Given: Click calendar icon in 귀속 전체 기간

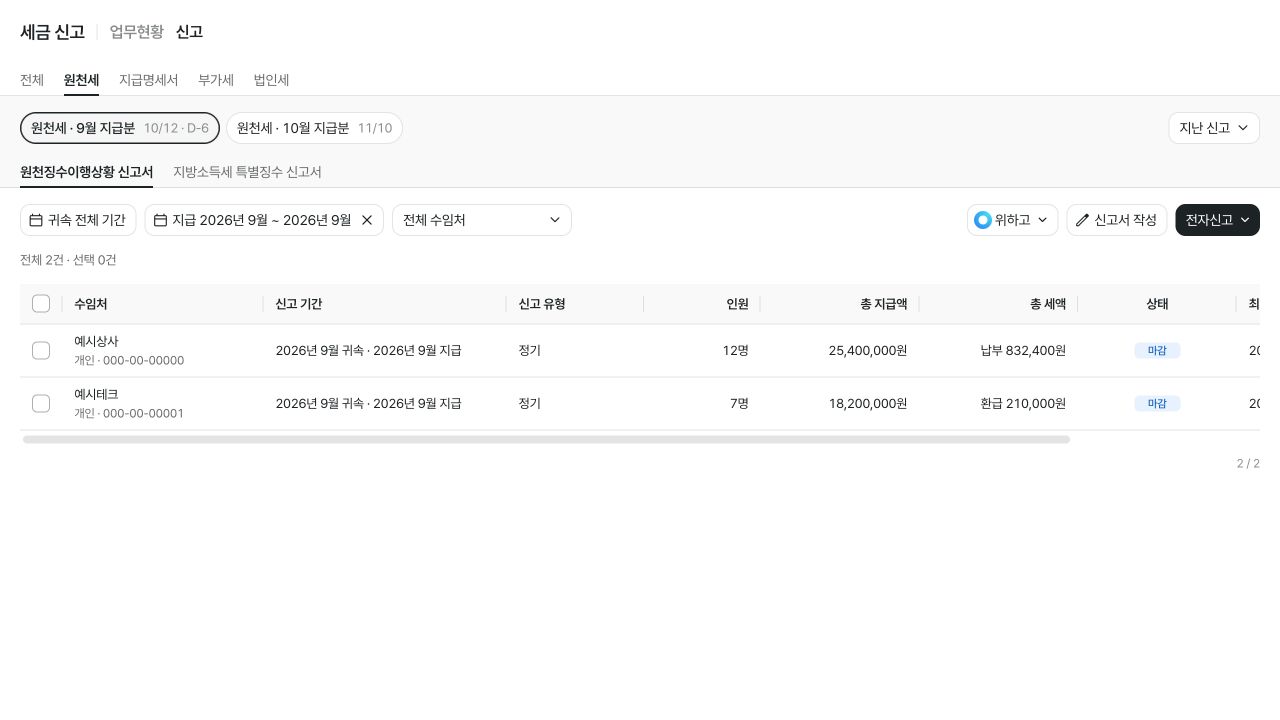Looking at the screenshot, I should click(36, 220).
